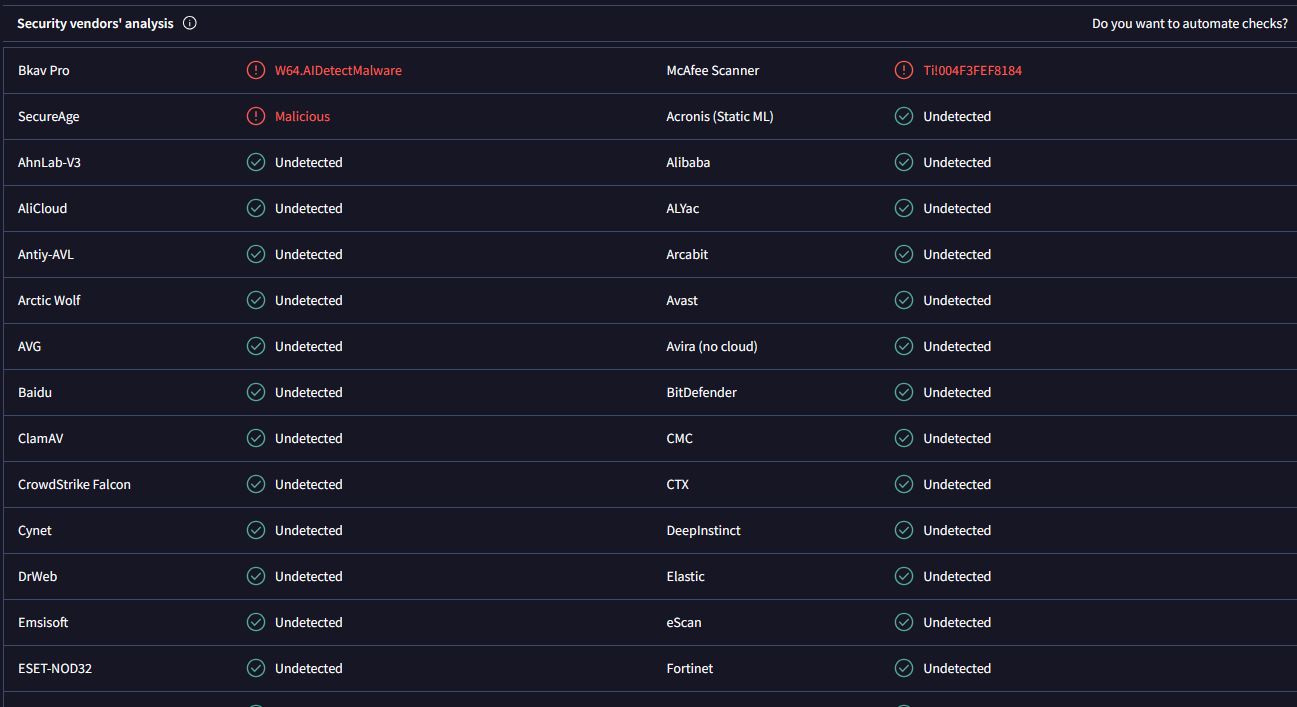Screen dimensions: 1297x707
Task: Select the checkmark icon in the Cynet row
Action: [256, 530]
